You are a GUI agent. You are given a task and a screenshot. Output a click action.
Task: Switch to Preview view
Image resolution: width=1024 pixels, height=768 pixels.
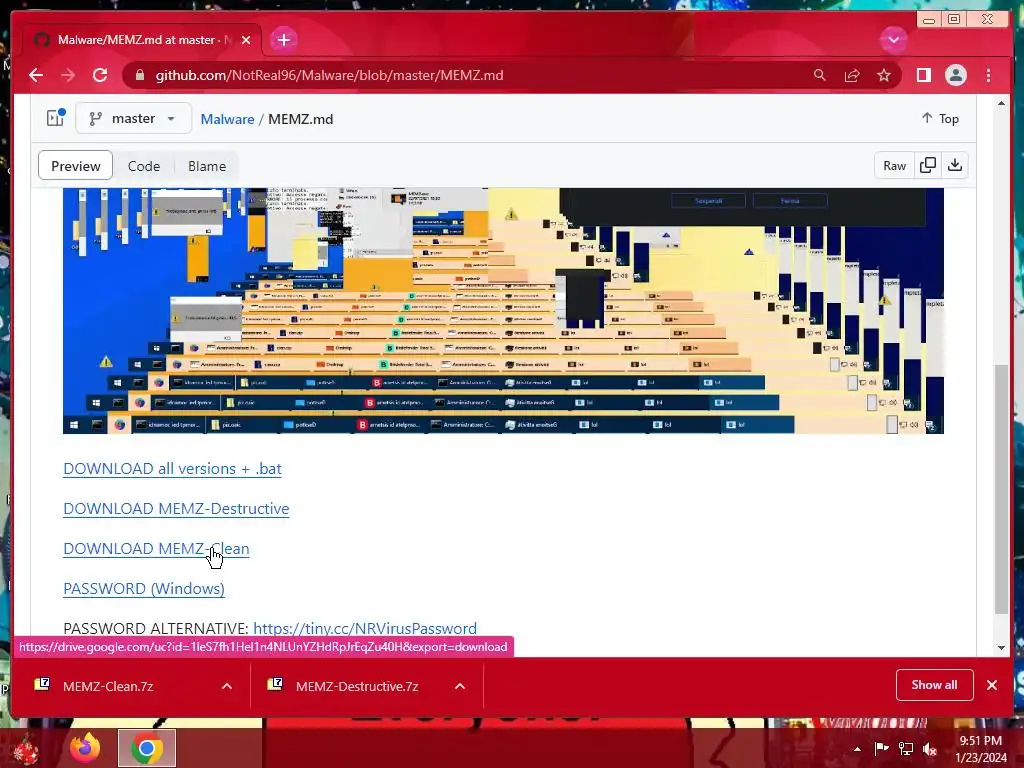[76, 166]
